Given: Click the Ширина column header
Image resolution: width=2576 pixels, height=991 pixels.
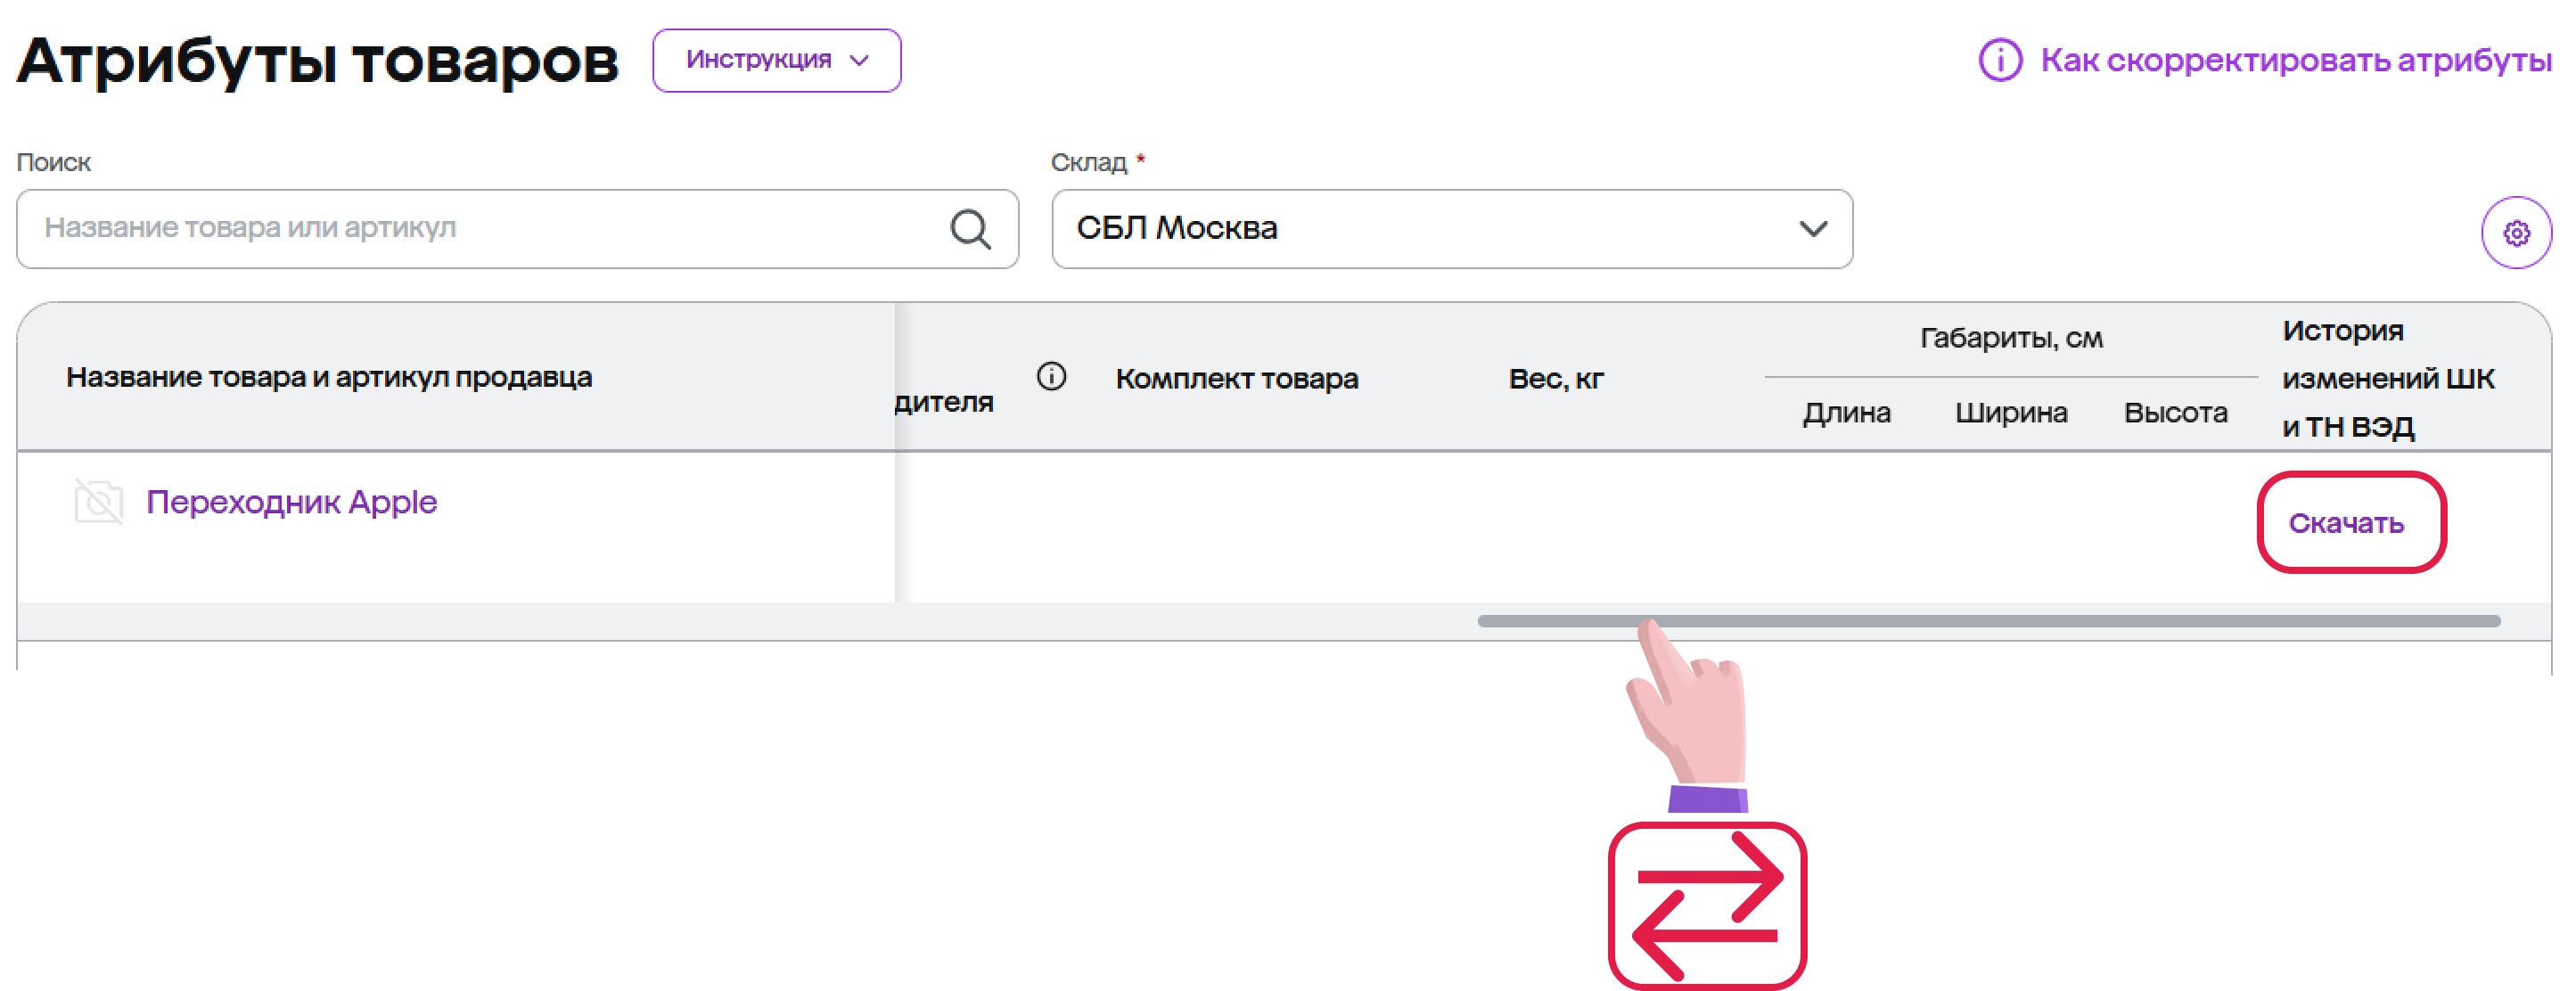Looking at the screenshot, I should pos(2010,412).
